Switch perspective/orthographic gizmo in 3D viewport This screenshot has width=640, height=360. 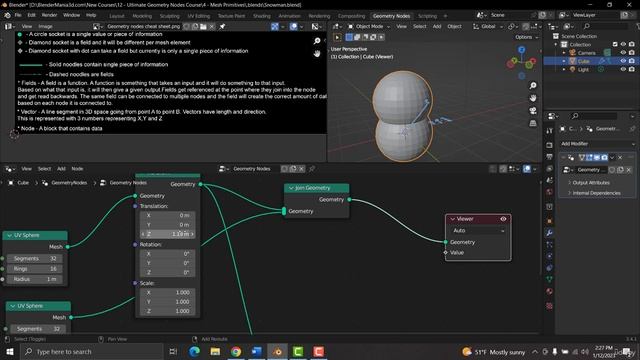(x=533, y=123)
